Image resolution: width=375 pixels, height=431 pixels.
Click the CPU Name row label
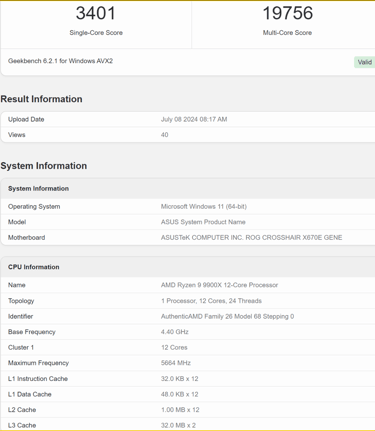17,285
